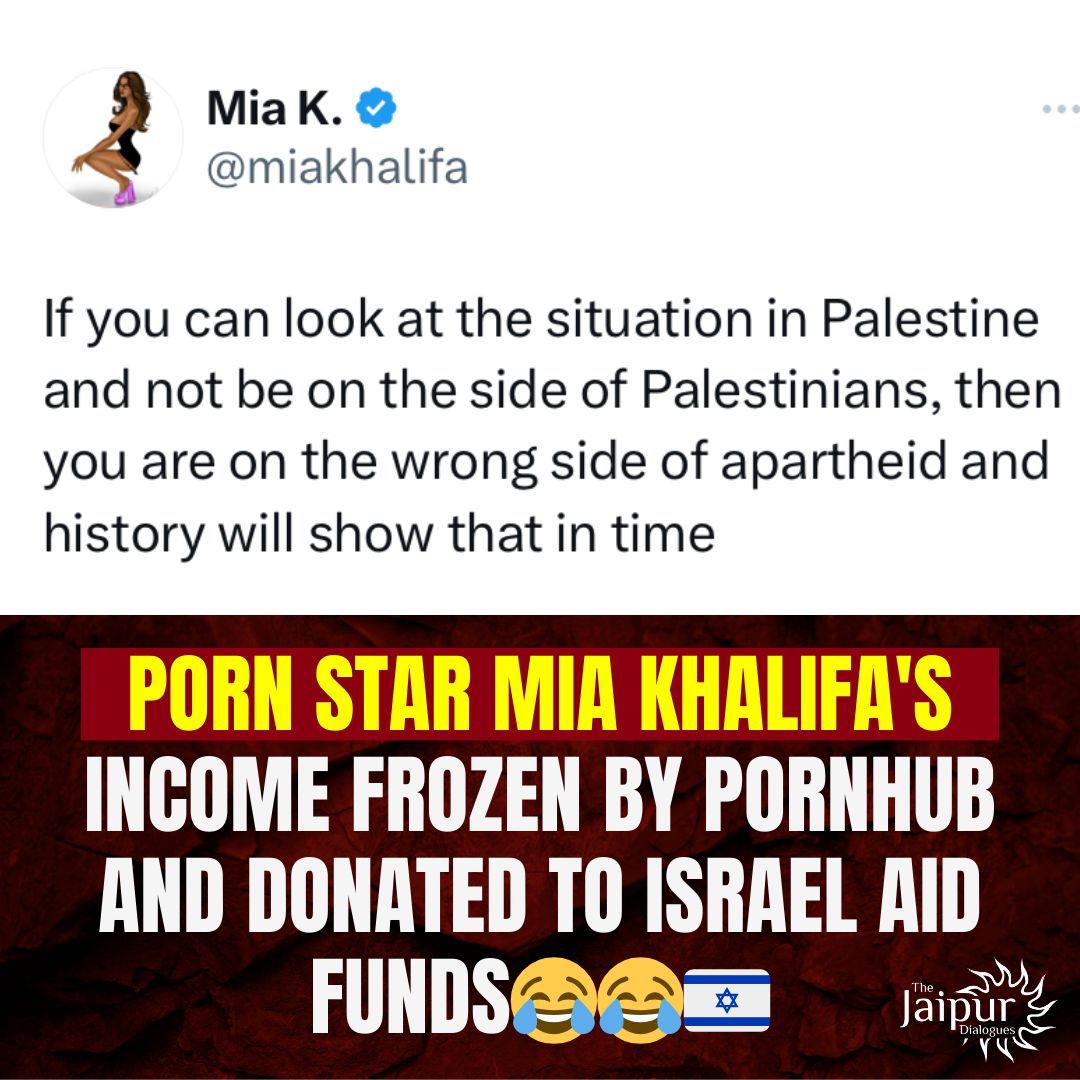Screen dimensions: 1080x1080
Task: Click the first laughing-crying emoji
Action: click(554, 999)
